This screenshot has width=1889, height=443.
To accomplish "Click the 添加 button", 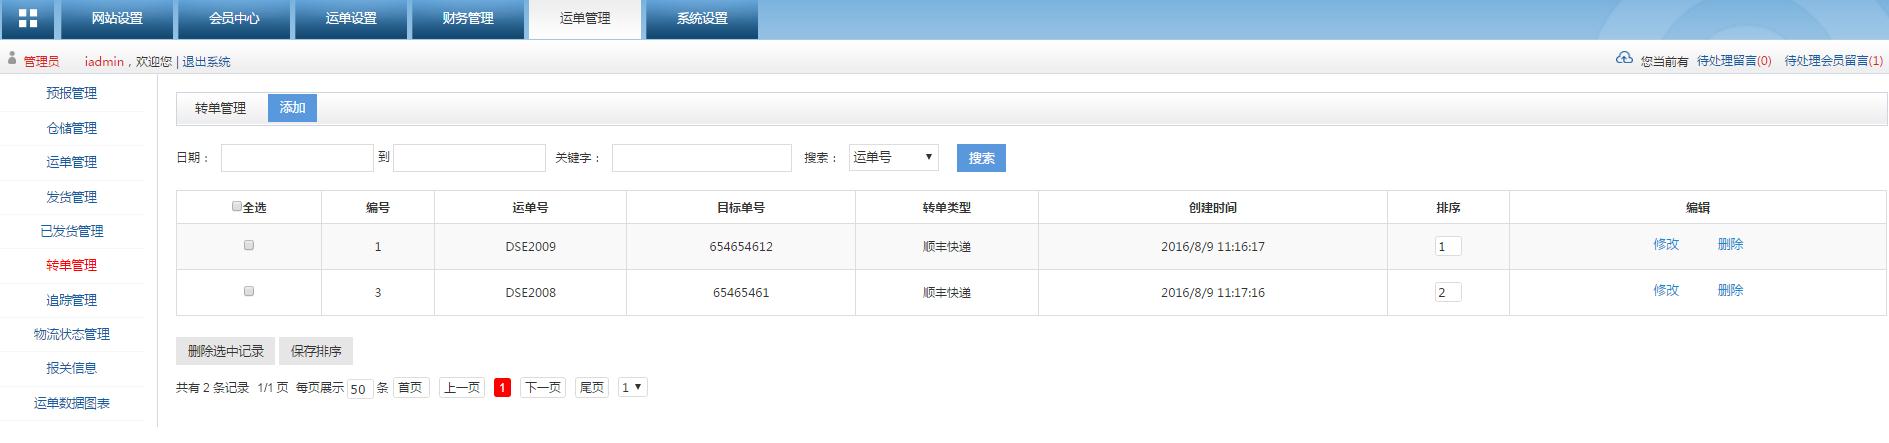I will [x=292, y=108].
